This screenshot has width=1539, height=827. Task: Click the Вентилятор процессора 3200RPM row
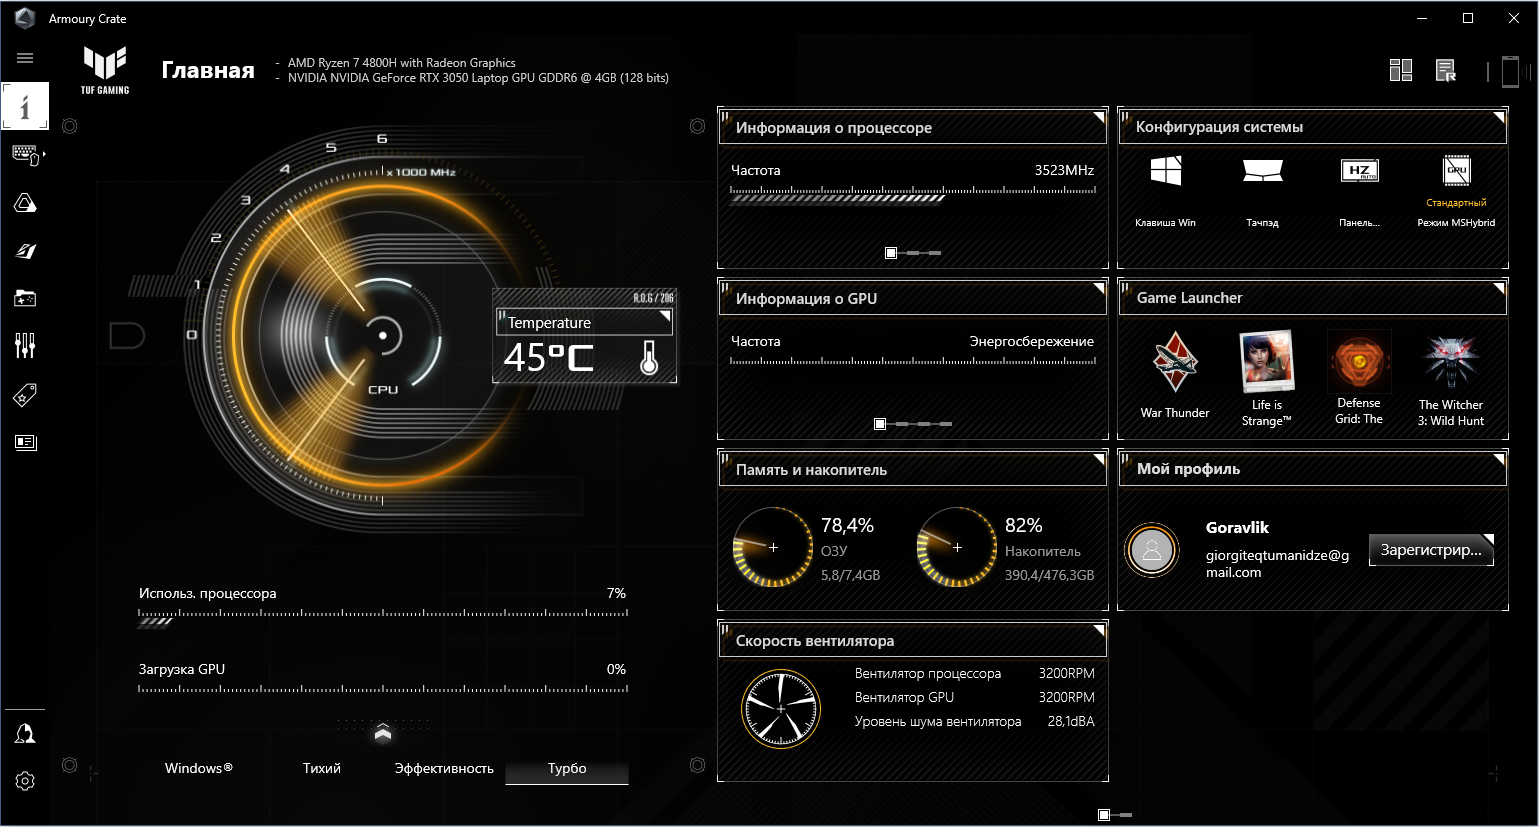pos(974,673)
